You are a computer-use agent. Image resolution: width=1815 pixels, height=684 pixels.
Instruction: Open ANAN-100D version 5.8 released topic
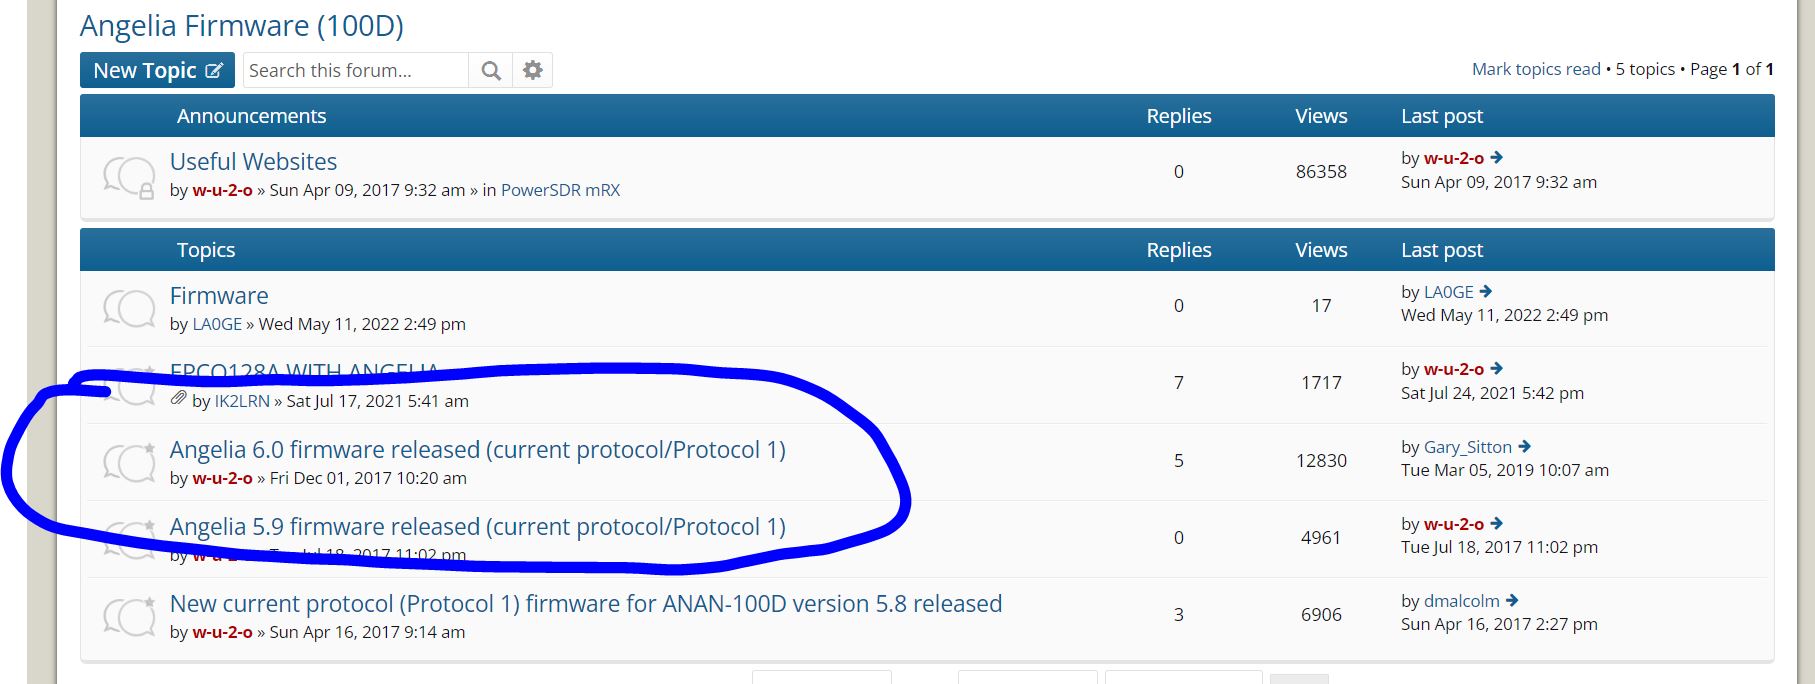(x=585, y=604)
